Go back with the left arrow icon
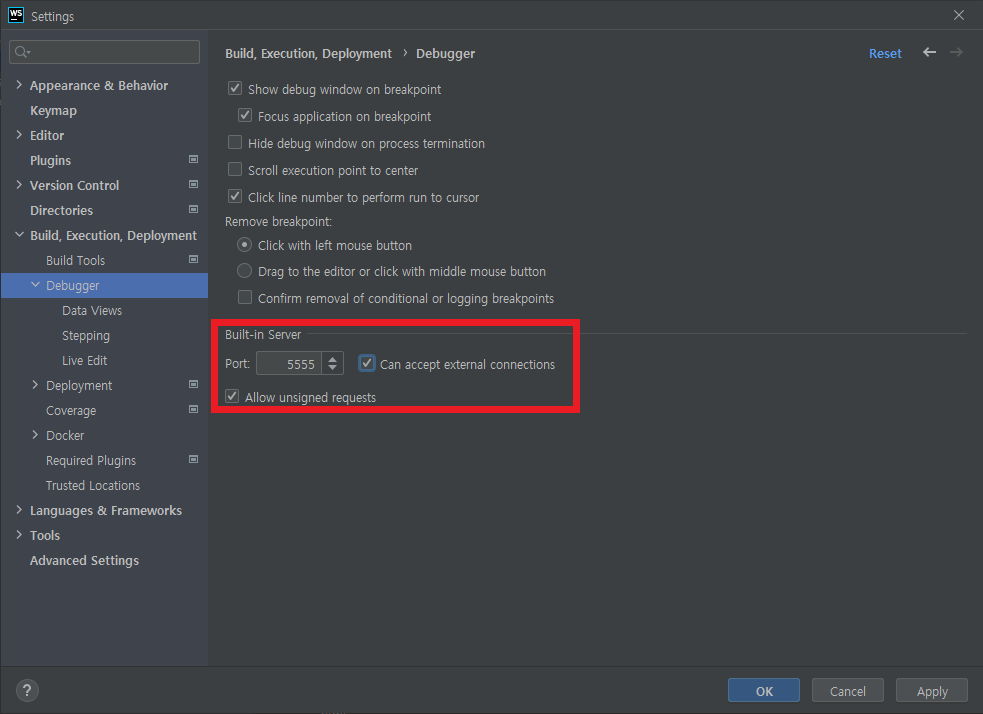Viewport: 983px width, 714px height. pyautogui.click(x=929, y=53)
